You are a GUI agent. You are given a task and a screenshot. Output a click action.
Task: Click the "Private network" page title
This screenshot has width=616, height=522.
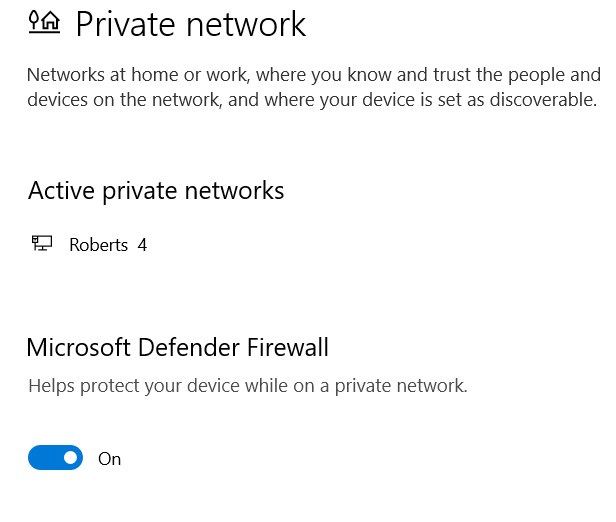click(190, 24)
